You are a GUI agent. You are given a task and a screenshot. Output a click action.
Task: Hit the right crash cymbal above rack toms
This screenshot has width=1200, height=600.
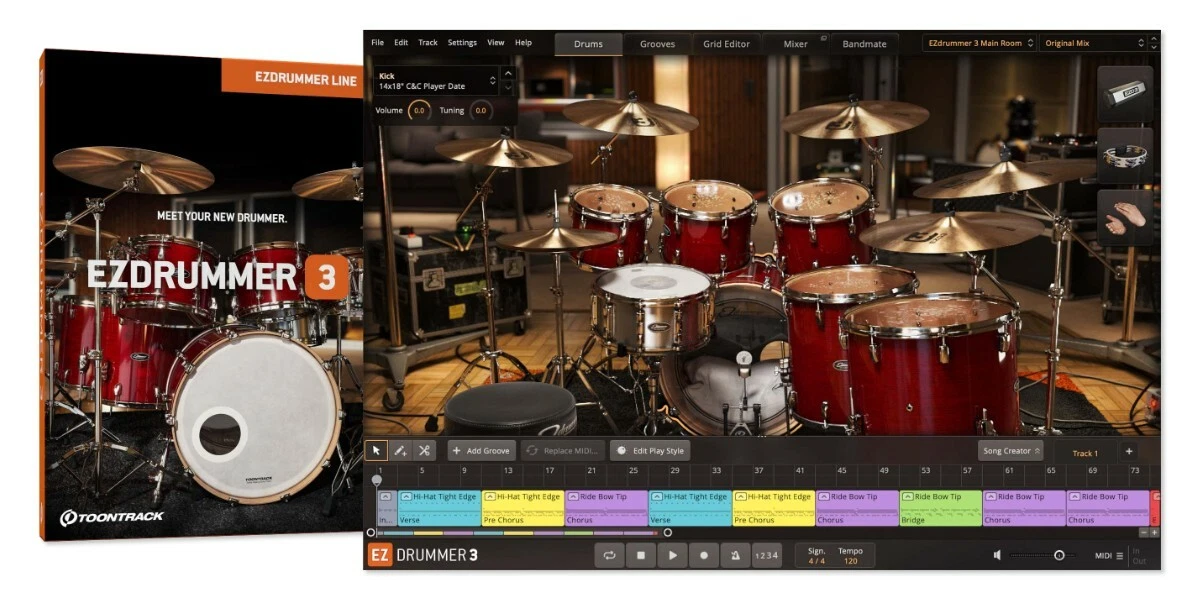click(x=855, y=118)
